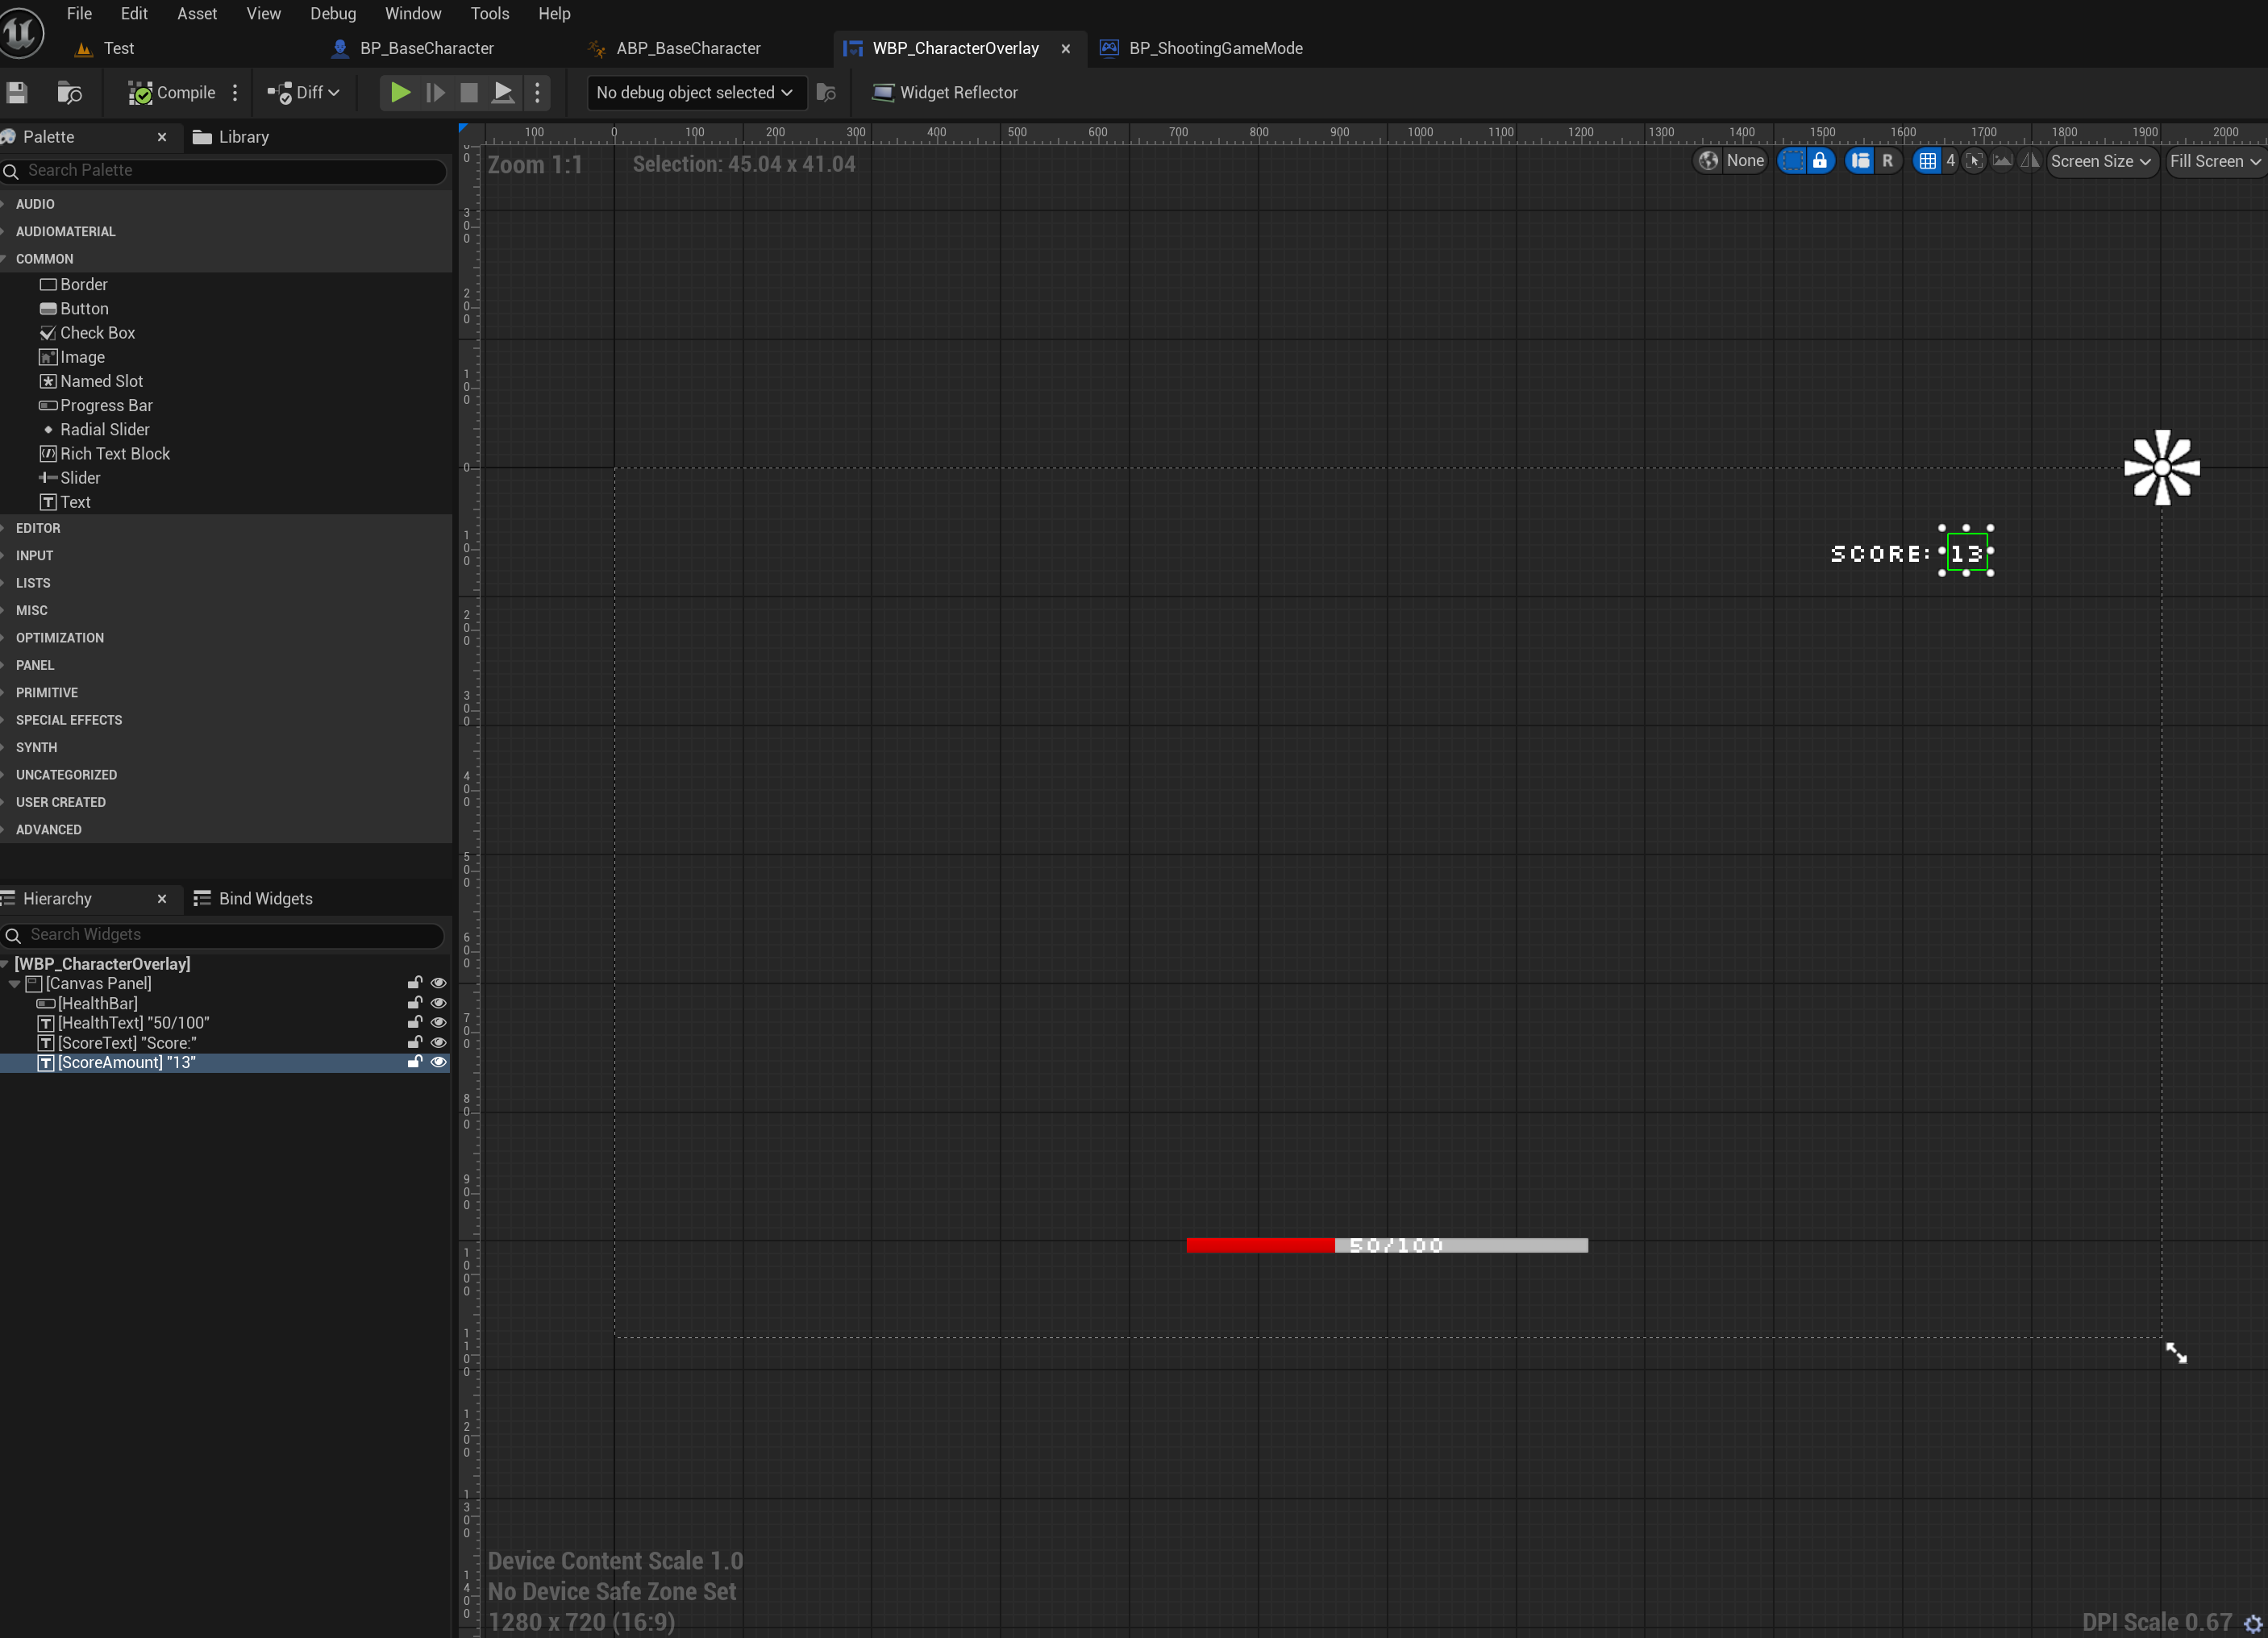Click the red health progress bar
The width and height of the screenshot is (2268, 1638).
pos(1259,1245)
